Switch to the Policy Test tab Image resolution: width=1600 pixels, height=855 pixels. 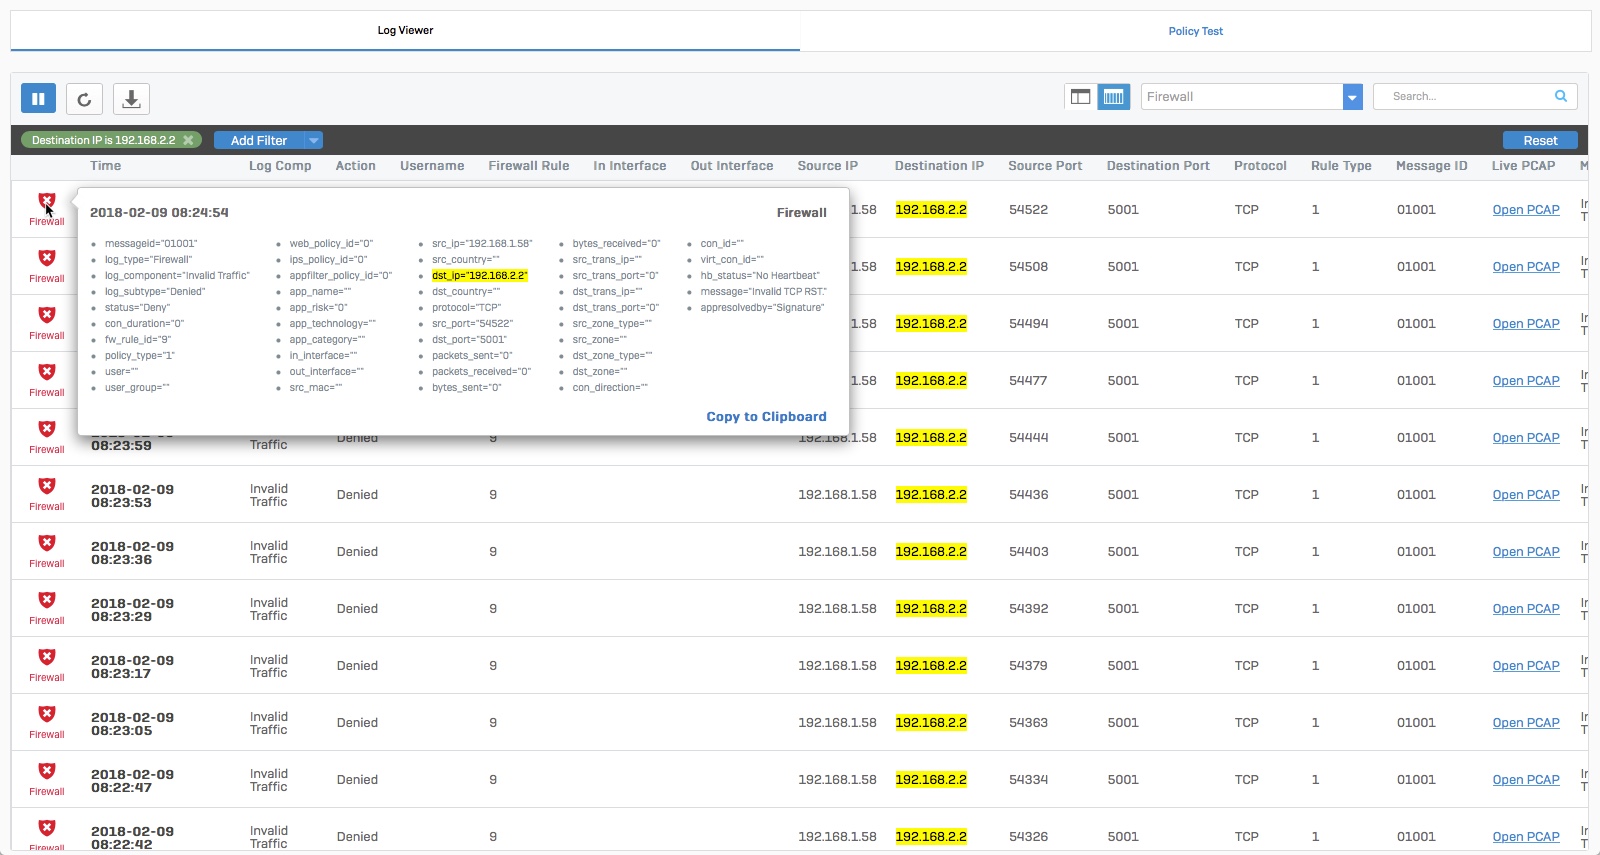click(1195, 31)
